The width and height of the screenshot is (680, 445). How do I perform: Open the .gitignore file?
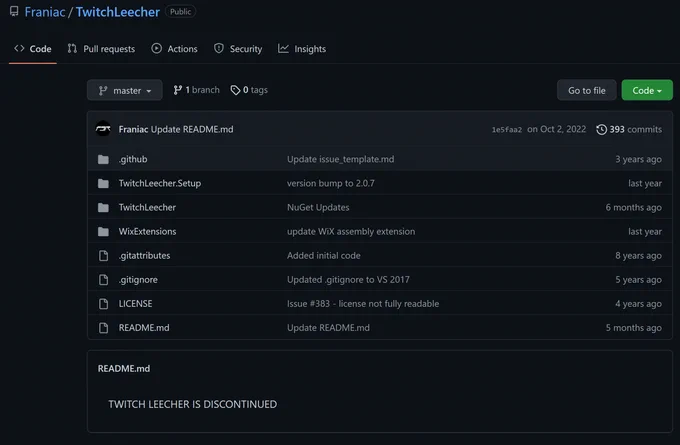coord(138,280)
